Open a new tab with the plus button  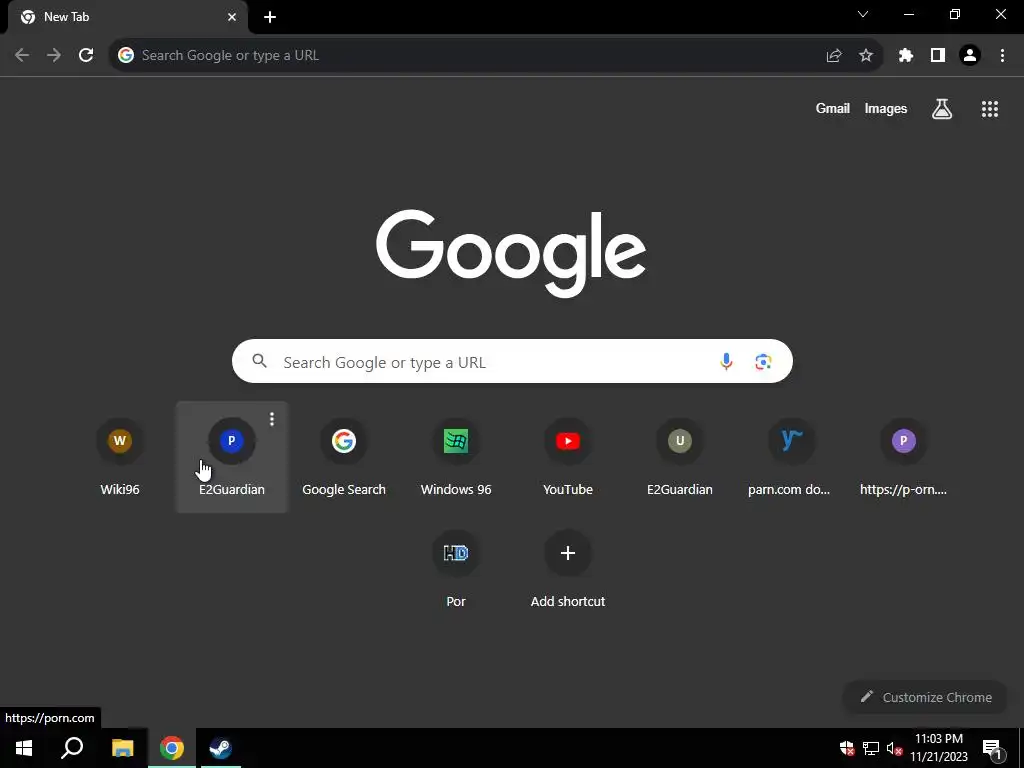270,17
